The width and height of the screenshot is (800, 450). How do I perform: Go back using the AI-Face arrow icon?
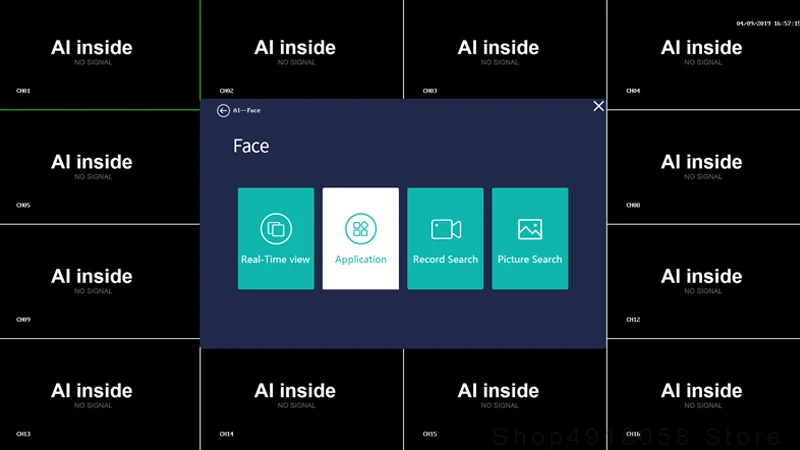click(223, 110)
